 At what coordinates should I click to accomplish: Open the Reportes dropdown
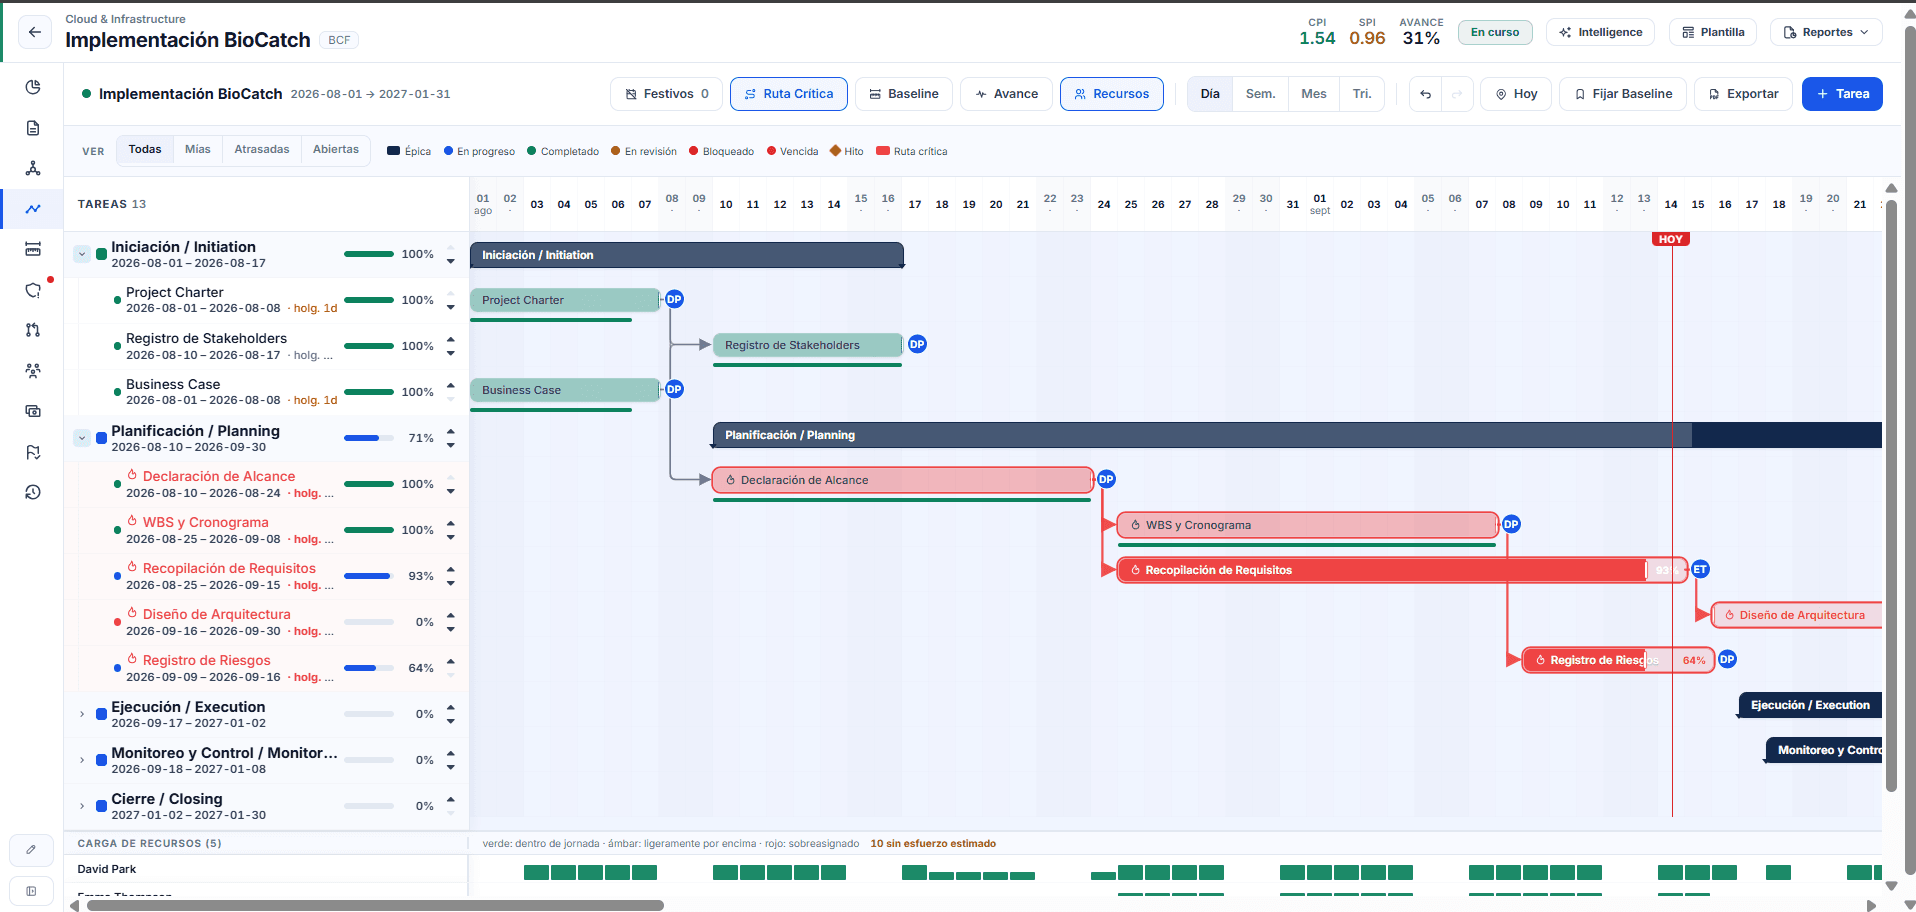click(1826, 32)
